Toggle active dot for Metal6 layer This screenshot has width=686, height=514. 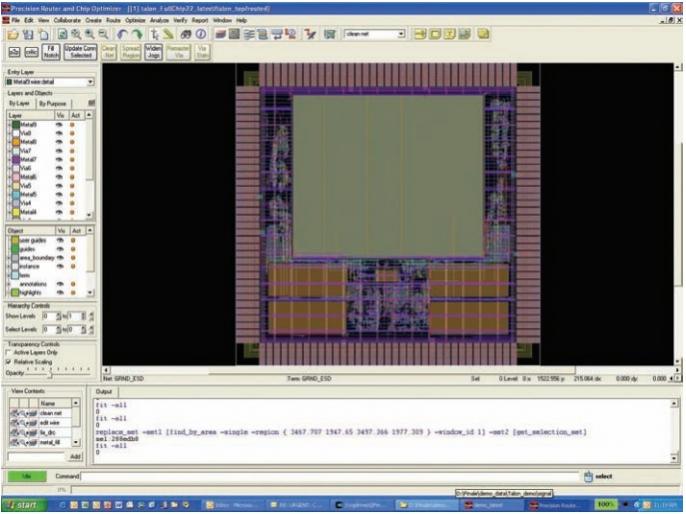[73, 177]
